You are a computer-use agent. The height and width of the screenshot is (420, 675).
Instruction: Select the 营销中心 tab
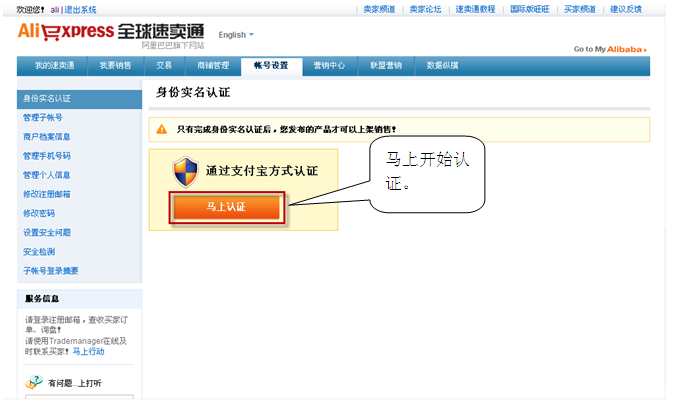point(329,66)
